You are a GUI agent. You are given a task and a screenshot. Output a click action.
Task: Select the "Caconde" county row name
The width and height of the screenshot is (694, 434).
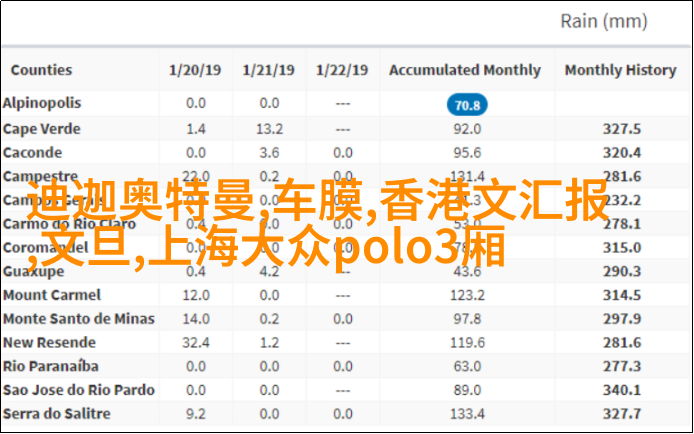[32, 153]
